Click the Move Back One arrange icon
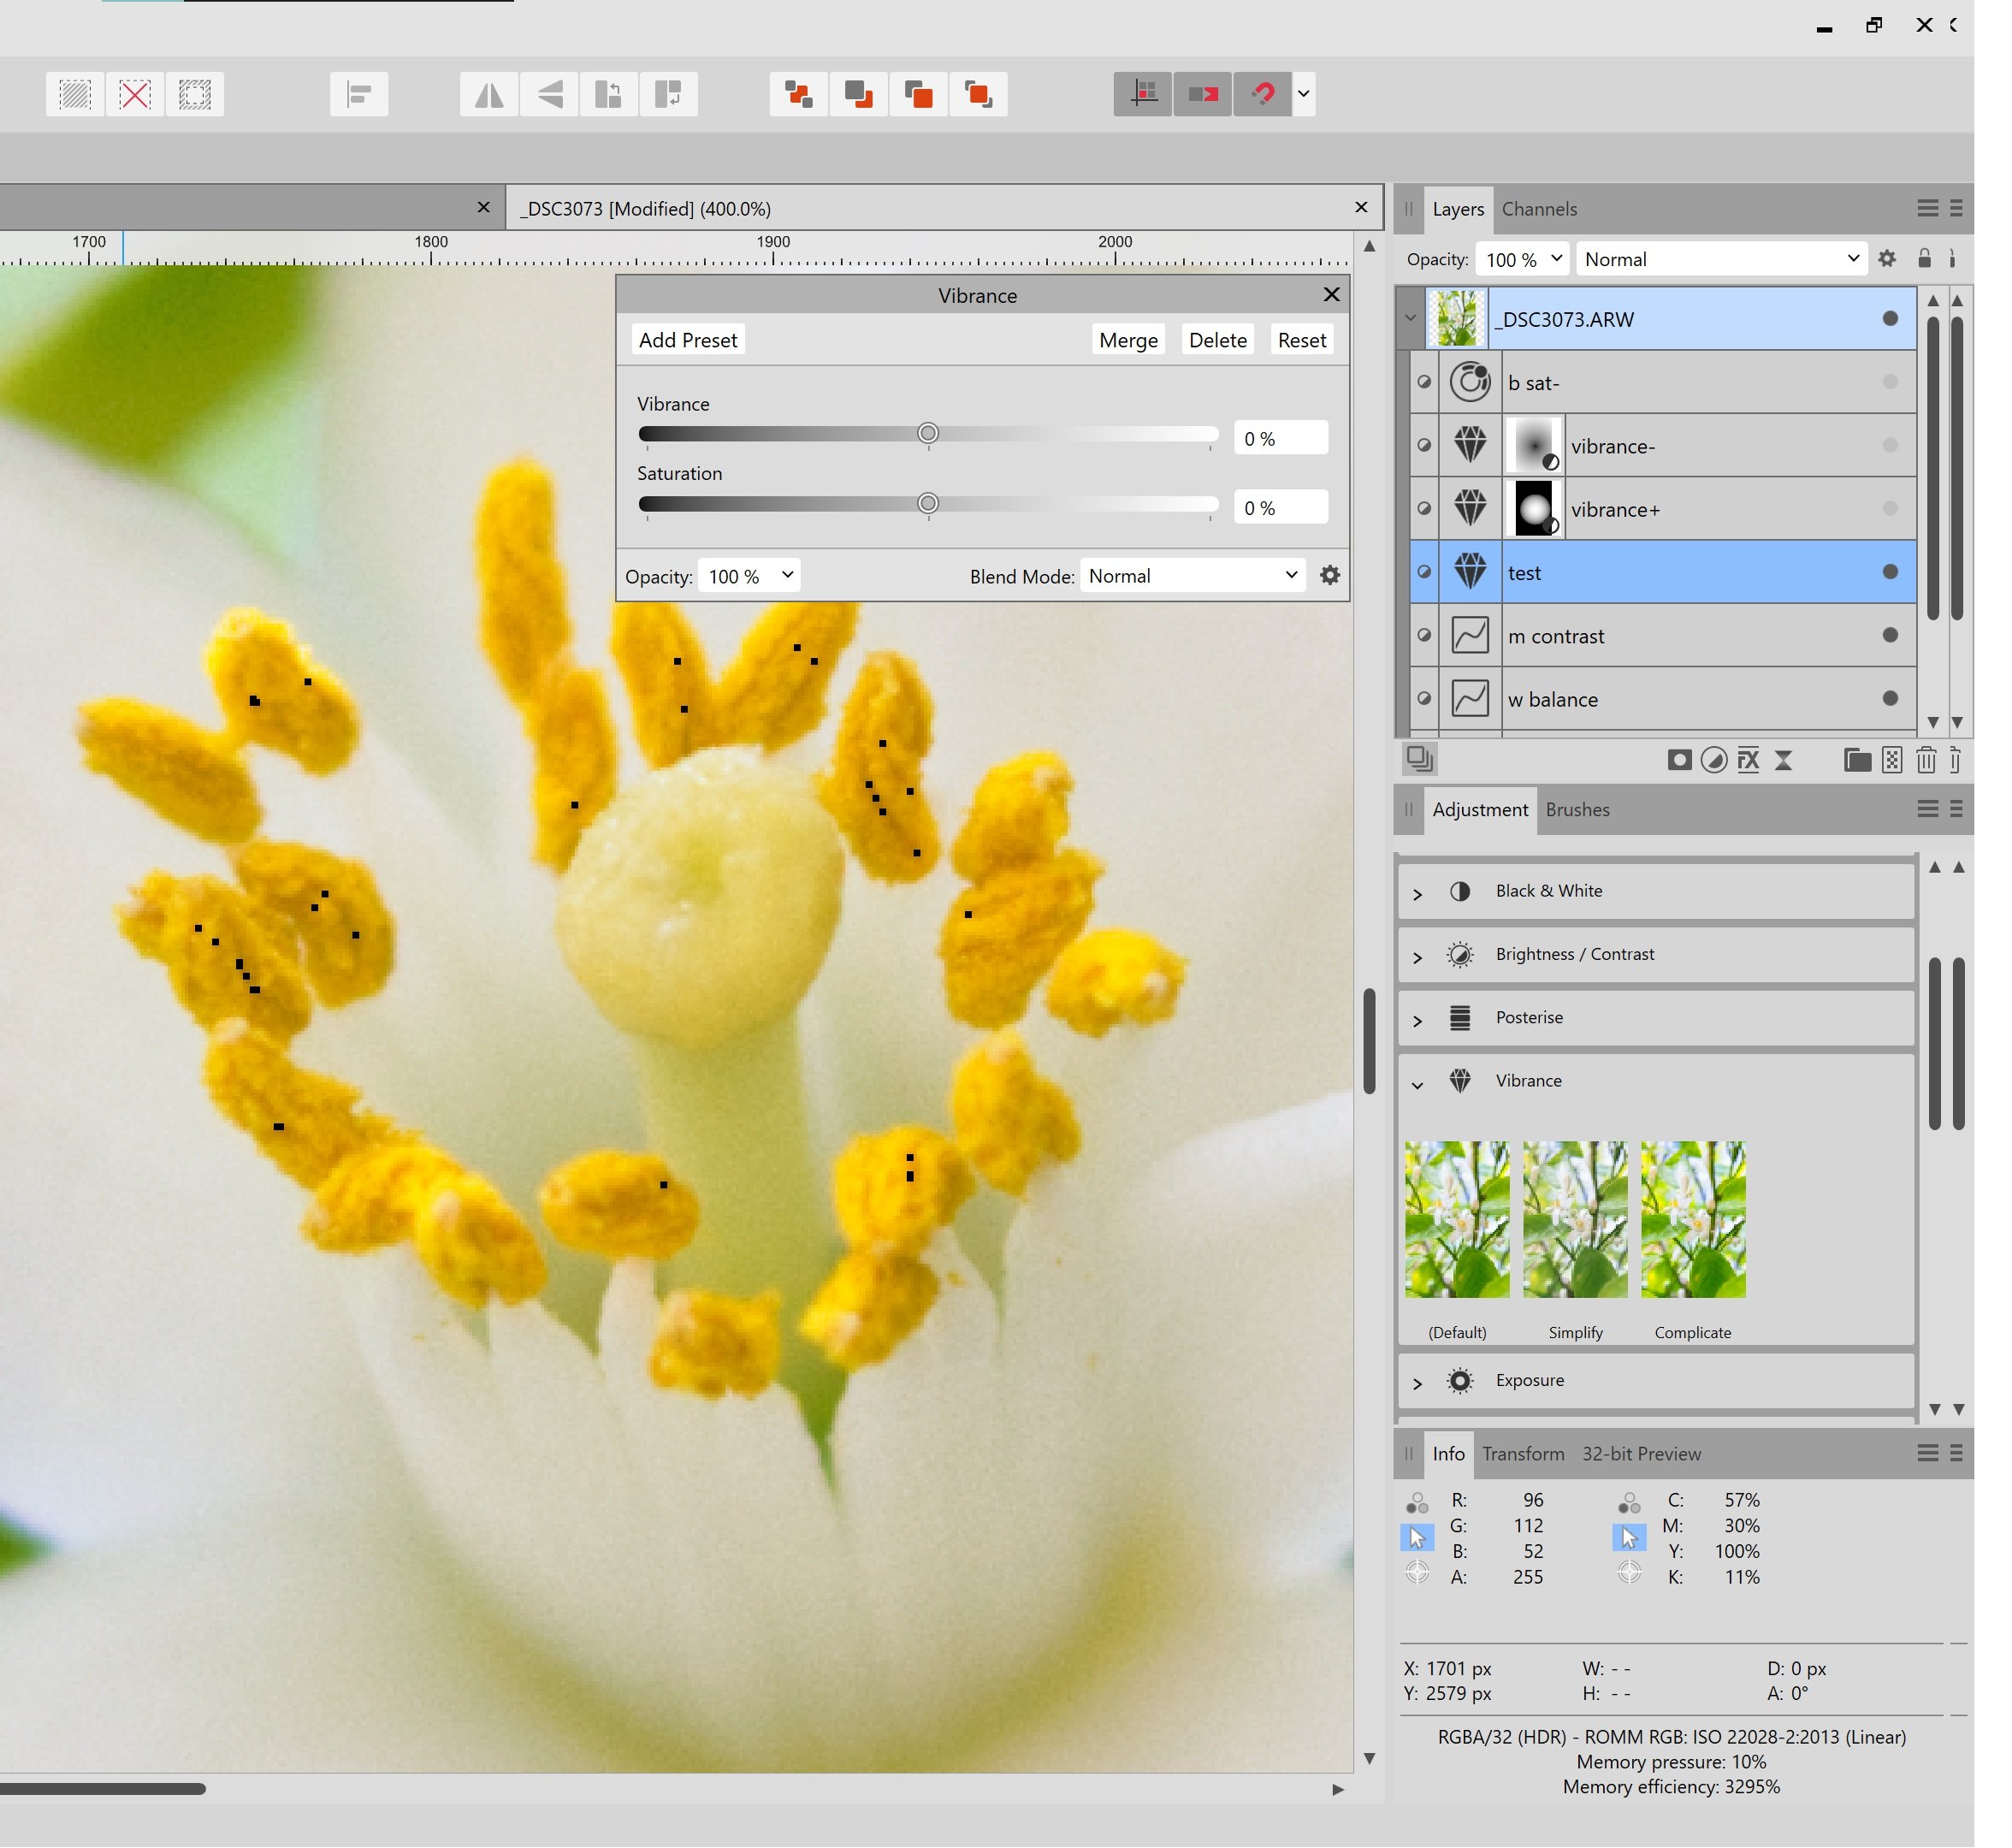2012x1848 pixels. point(859,95)
